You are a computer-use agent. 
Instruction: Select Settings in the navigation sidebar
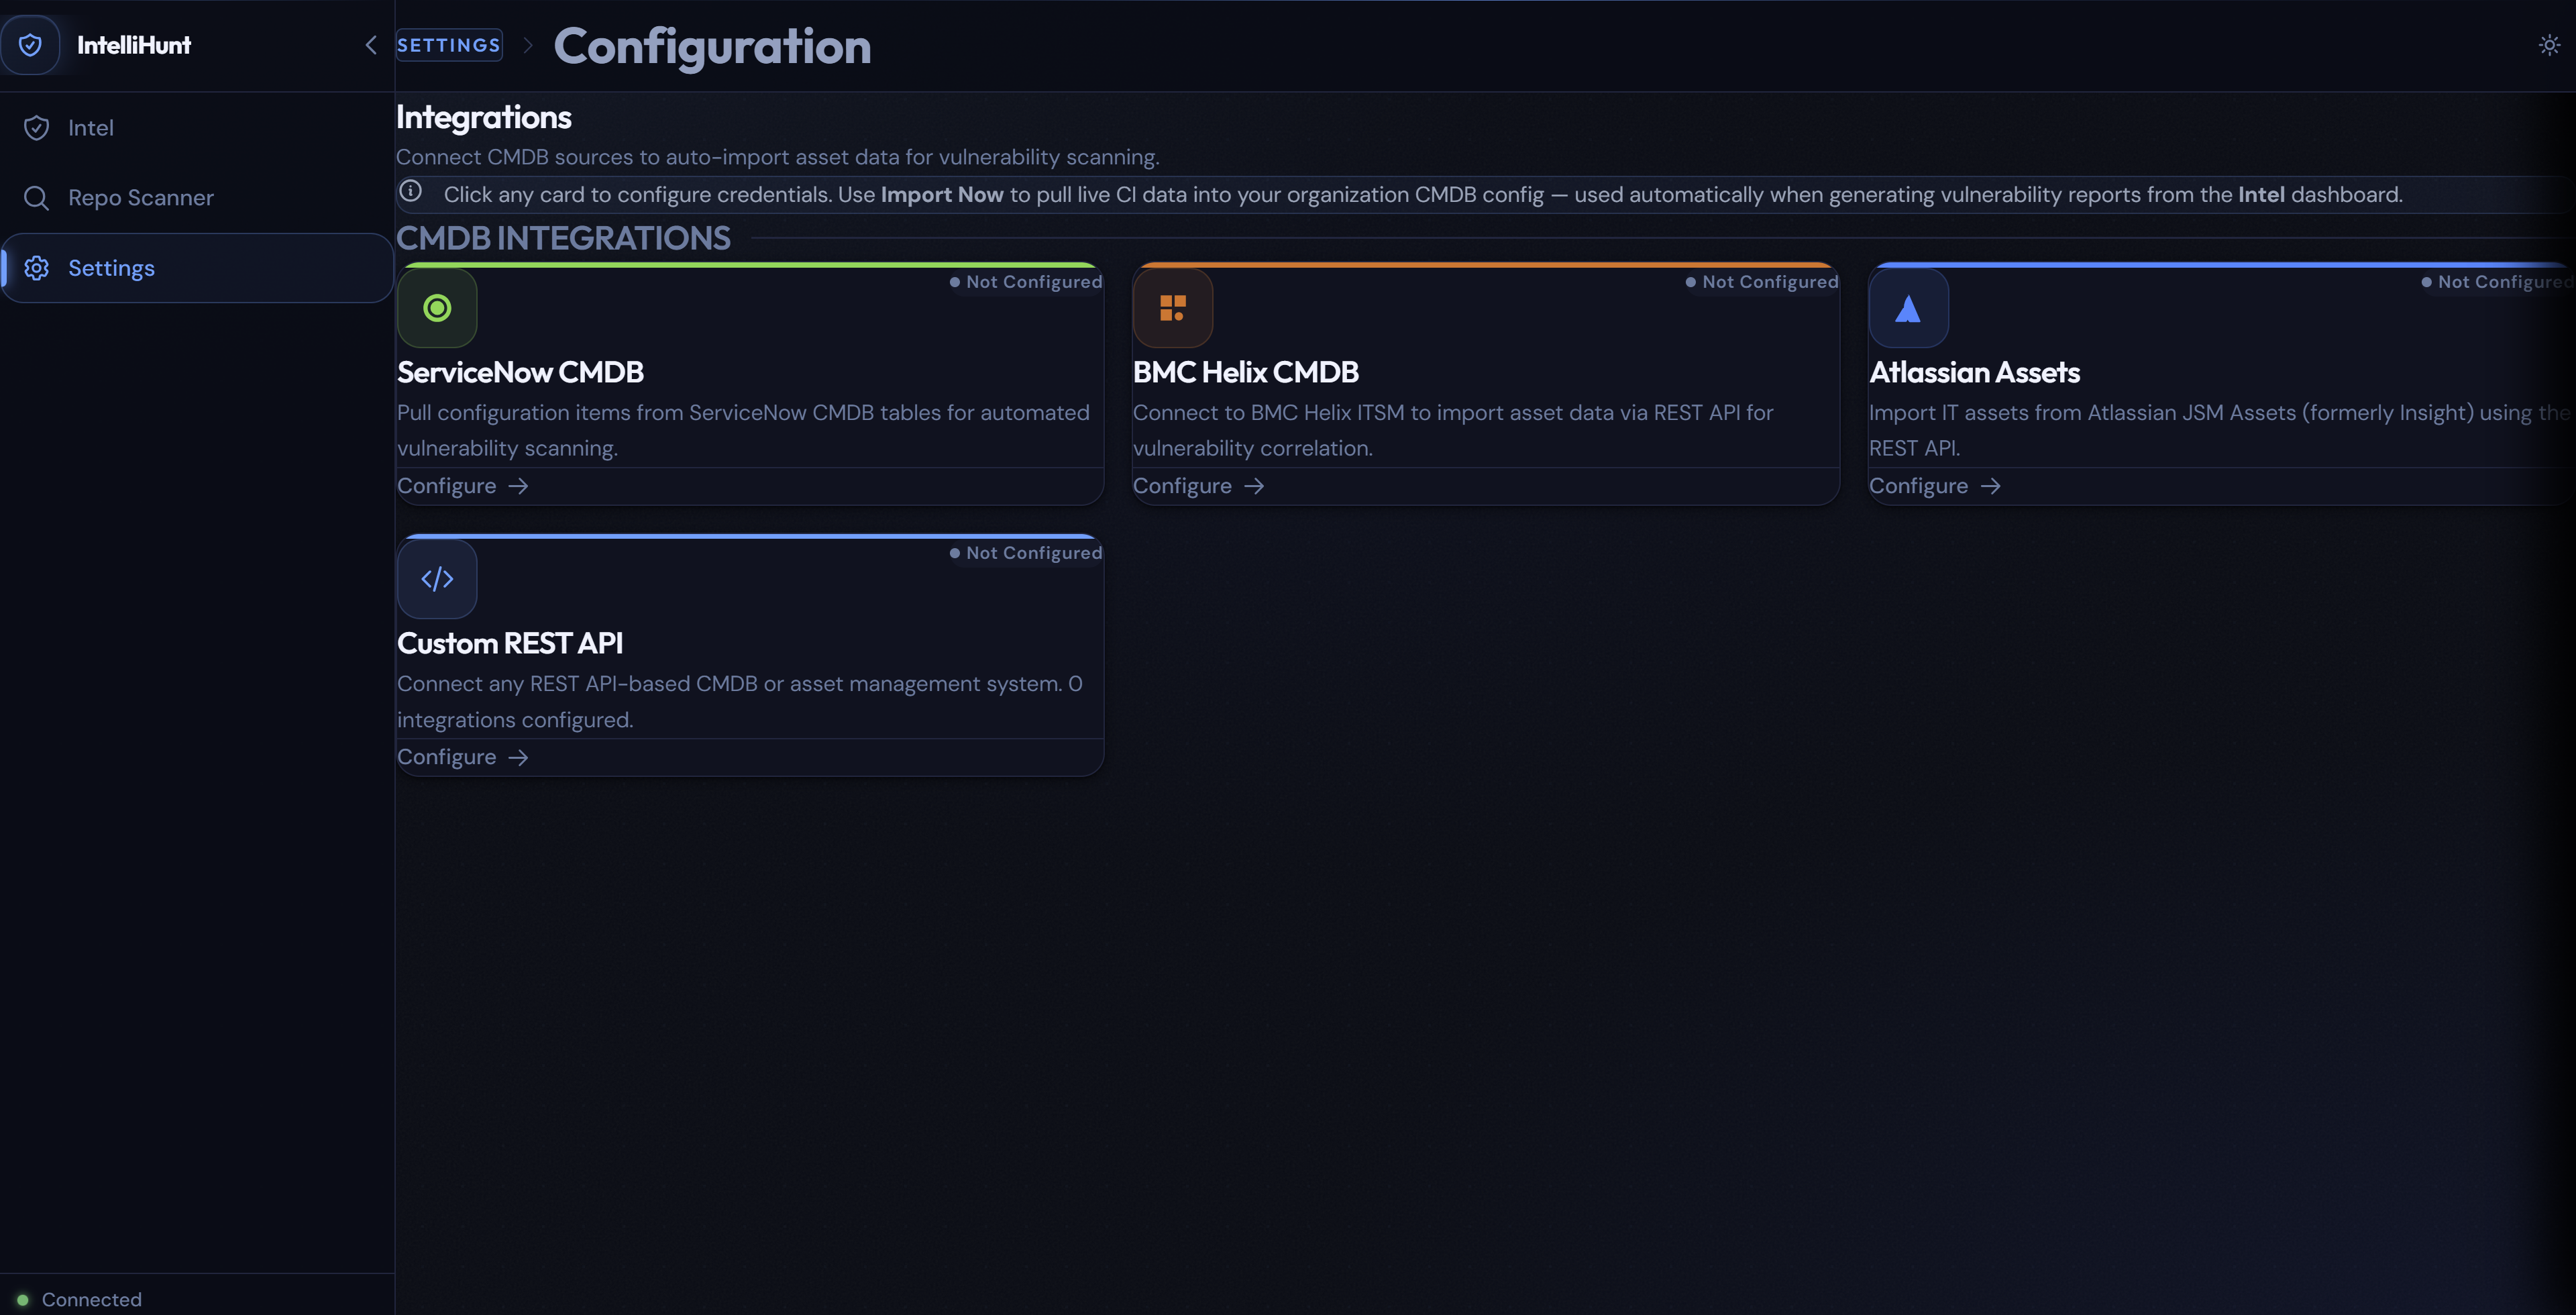pyautogui.click(x=111, y=268)
